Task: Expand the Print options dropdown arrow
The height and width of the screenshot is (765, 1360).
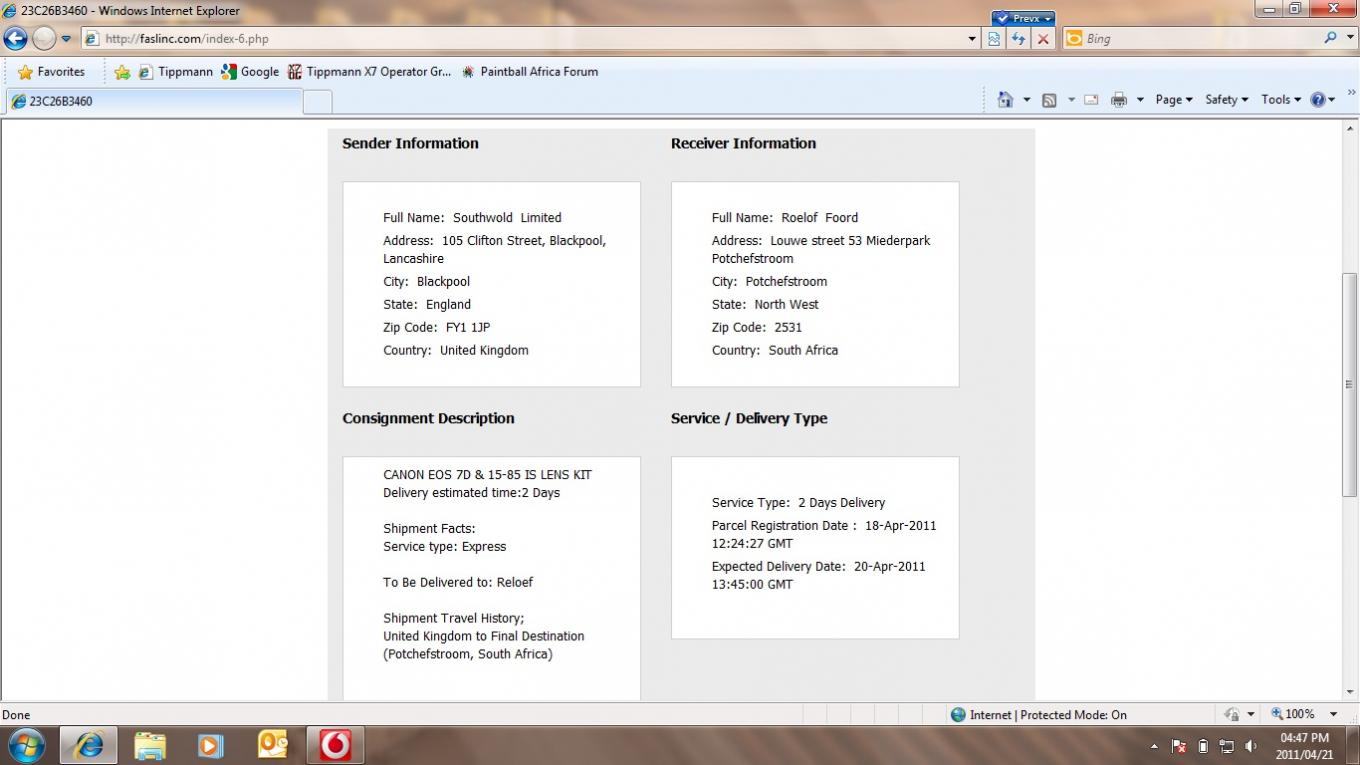Action: [x=1140, y=100]
